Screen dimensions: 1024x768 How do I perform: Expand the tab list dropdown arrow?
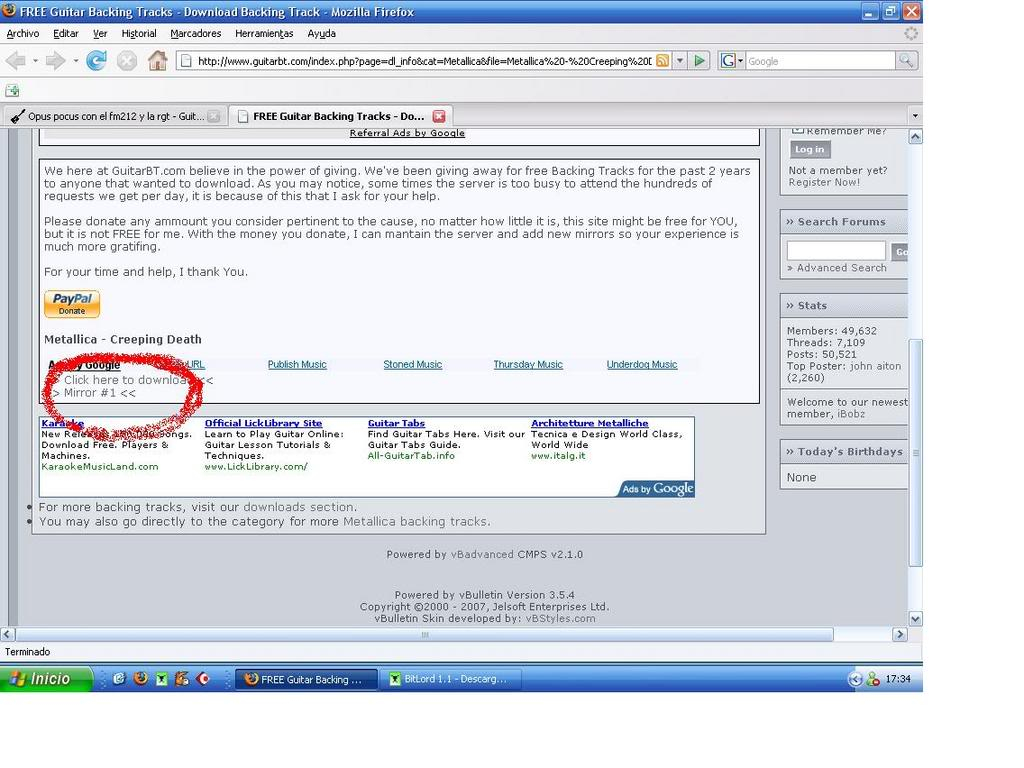click(914, 116)
